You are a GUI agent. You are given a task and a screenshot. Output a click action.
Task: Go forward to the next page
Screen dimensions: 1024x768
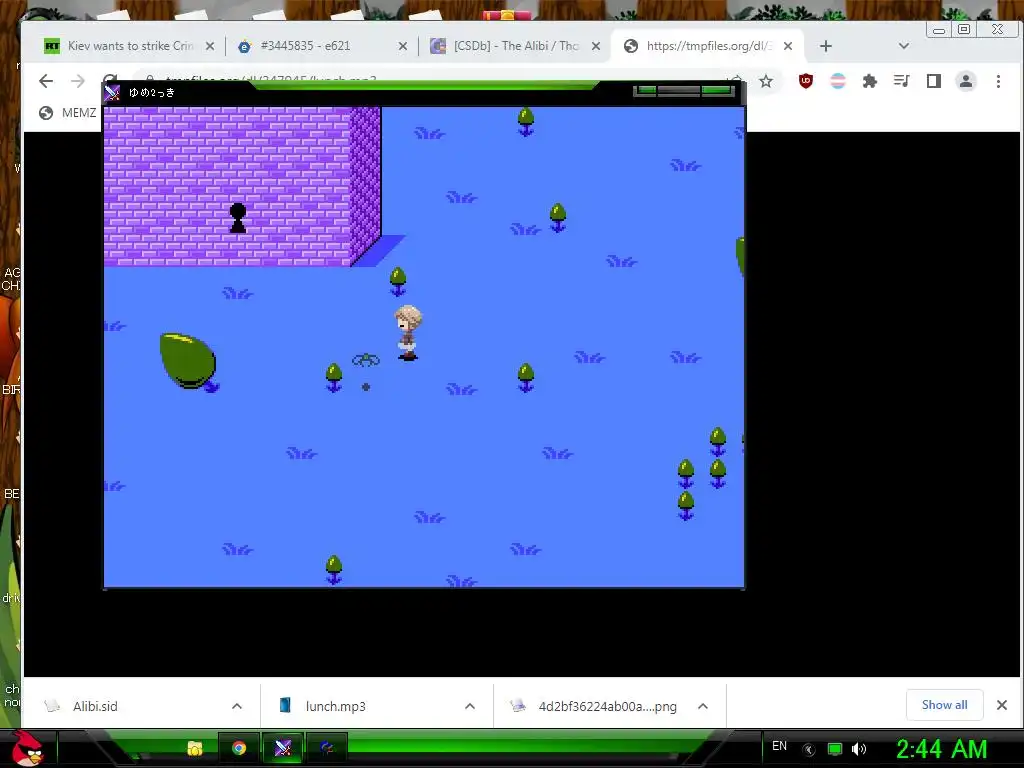pos(78,81)
